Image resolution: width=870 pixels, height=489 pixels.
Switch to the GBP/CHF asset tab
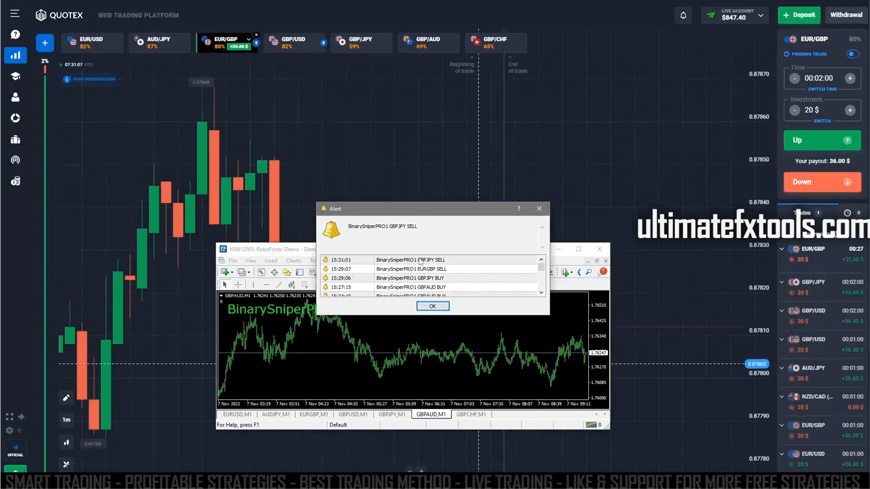pos(495,43)
